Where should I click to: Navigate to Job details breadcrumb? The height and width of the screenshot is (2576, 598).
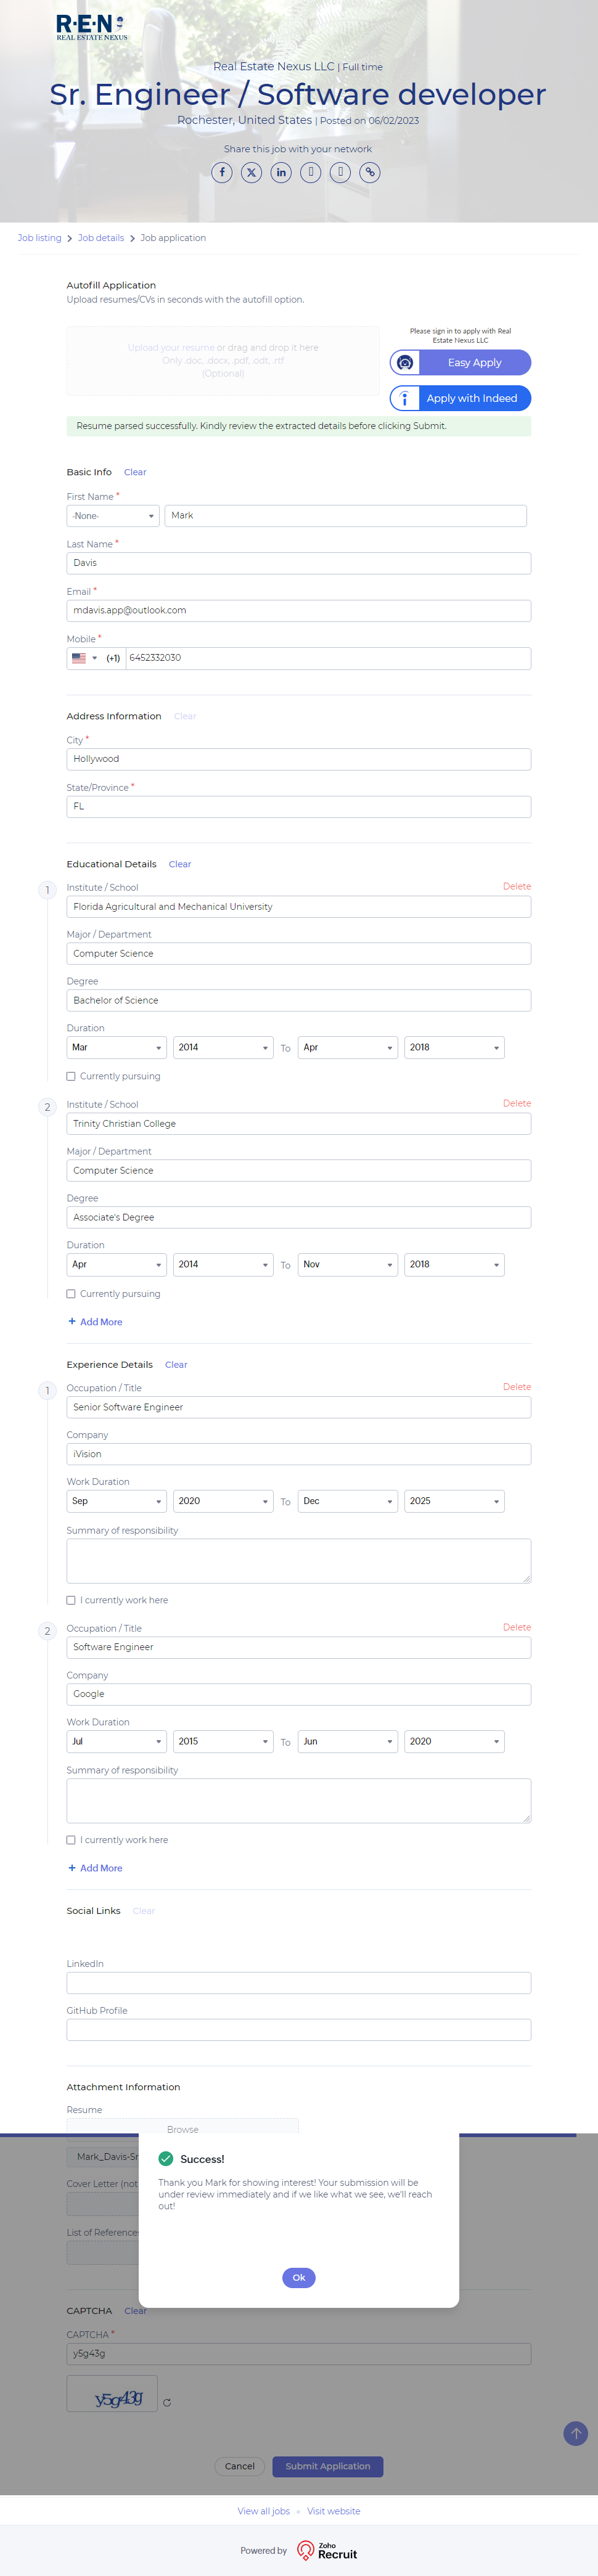click(101, 238)
